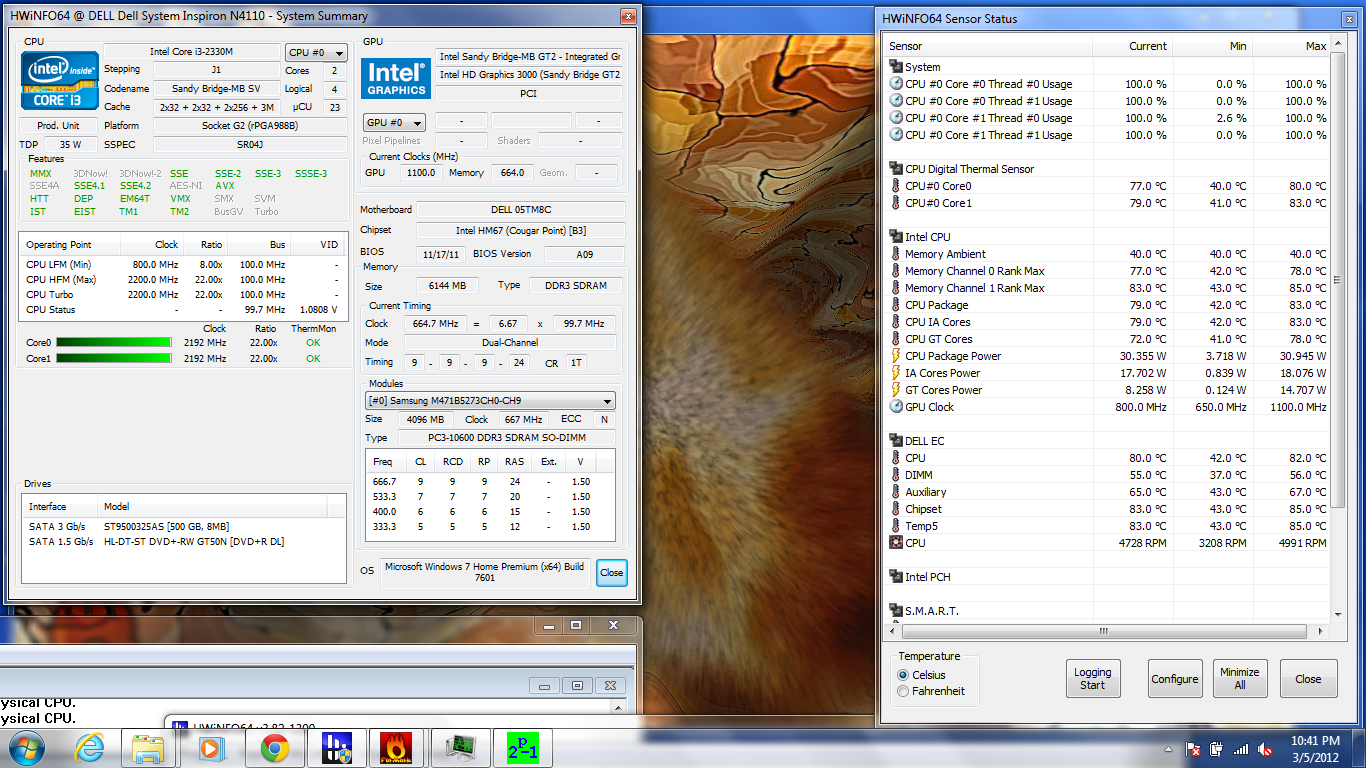Image resolution: width=1366 pixels, height=768 pixels.
Task: Click the thermometer icon beside CPU#0 Core0
Action: pyautogui.click(x=896, y=186)
